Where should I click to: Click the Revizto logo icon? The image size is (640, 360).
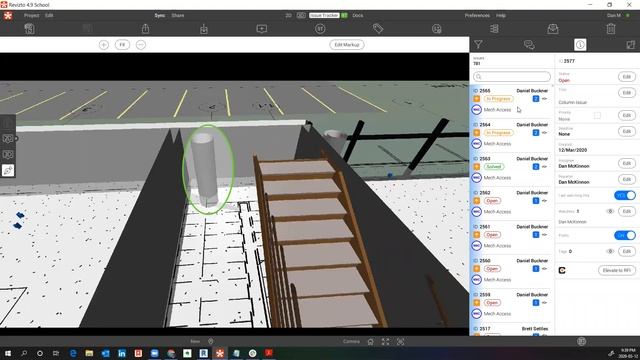coord(8,16)
